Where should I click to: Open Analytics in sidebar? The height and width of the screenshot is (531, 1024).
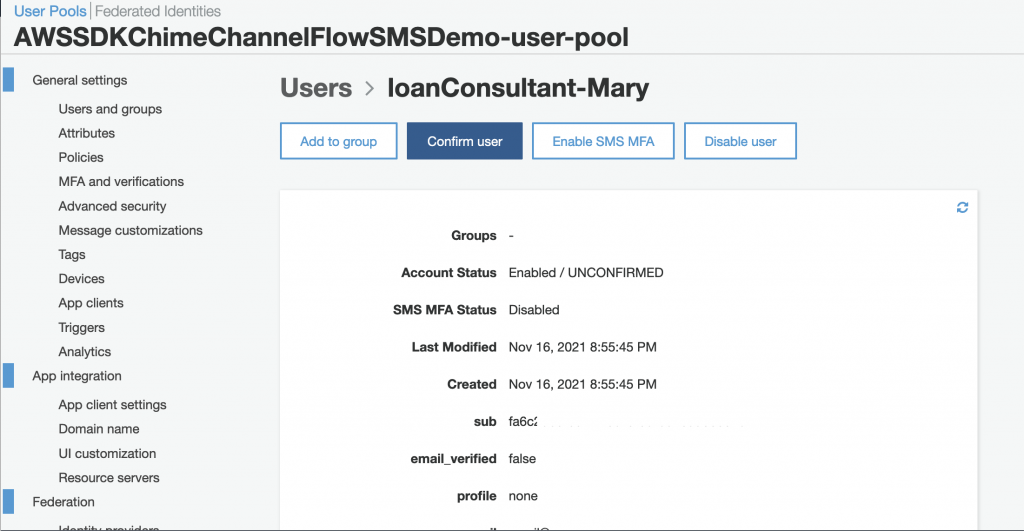coord(85,352)
